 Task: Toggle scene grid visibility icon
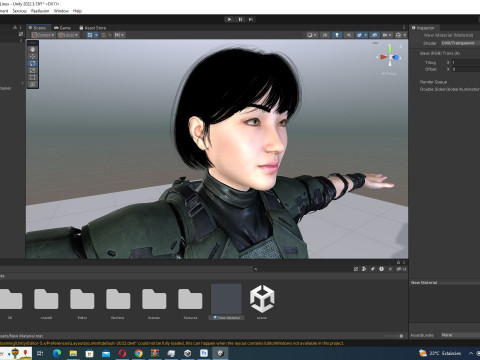[x=90, y=35]
